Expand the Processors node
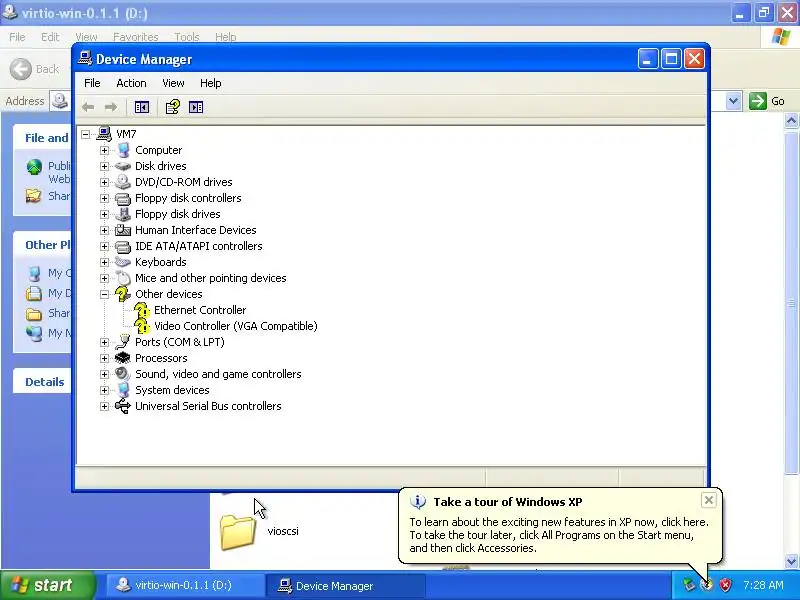The height and width of the screenshot is (600, 800). (105, 358)
